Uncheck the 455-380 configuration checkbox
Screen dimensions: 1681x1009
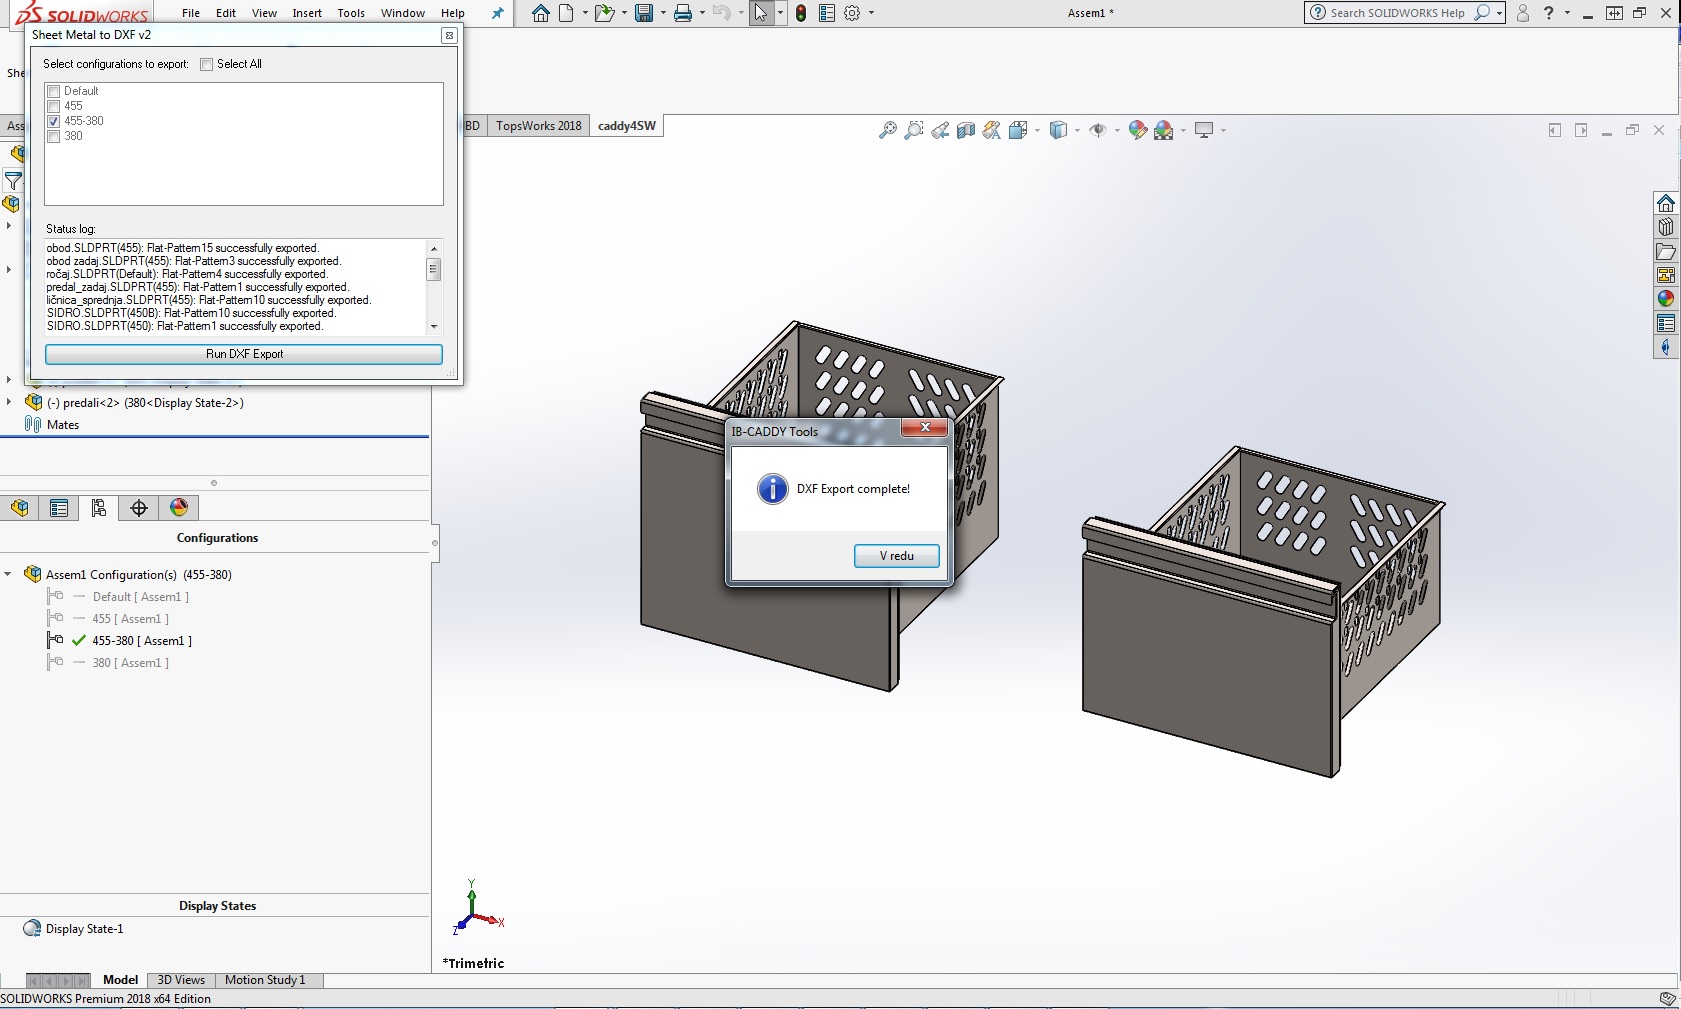(x=54, y=121)
